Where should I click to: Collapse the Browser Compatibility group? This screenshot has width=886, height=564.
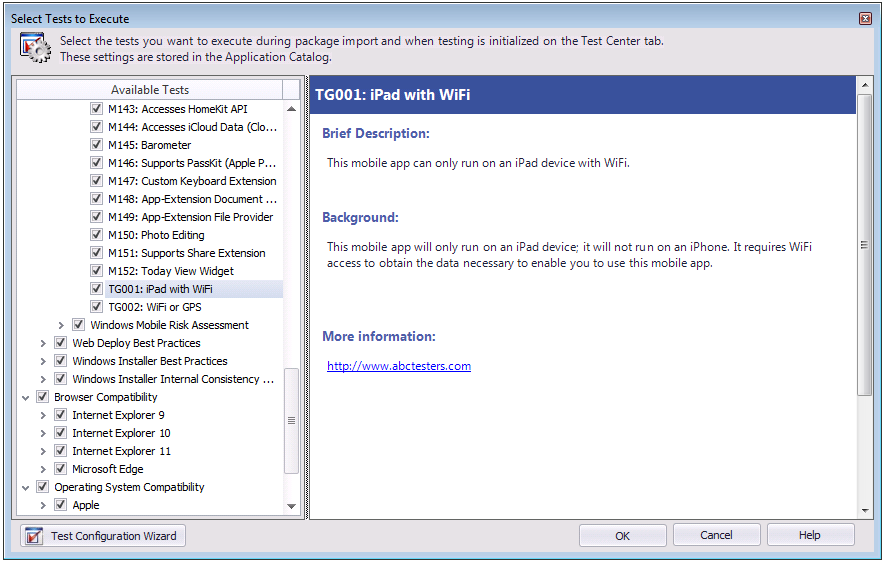point(25,397)
